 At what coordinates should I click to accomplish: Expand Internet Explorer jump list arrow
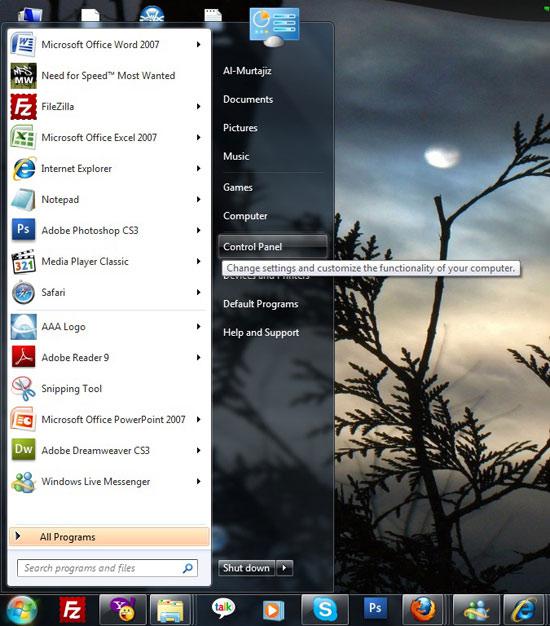198,168
